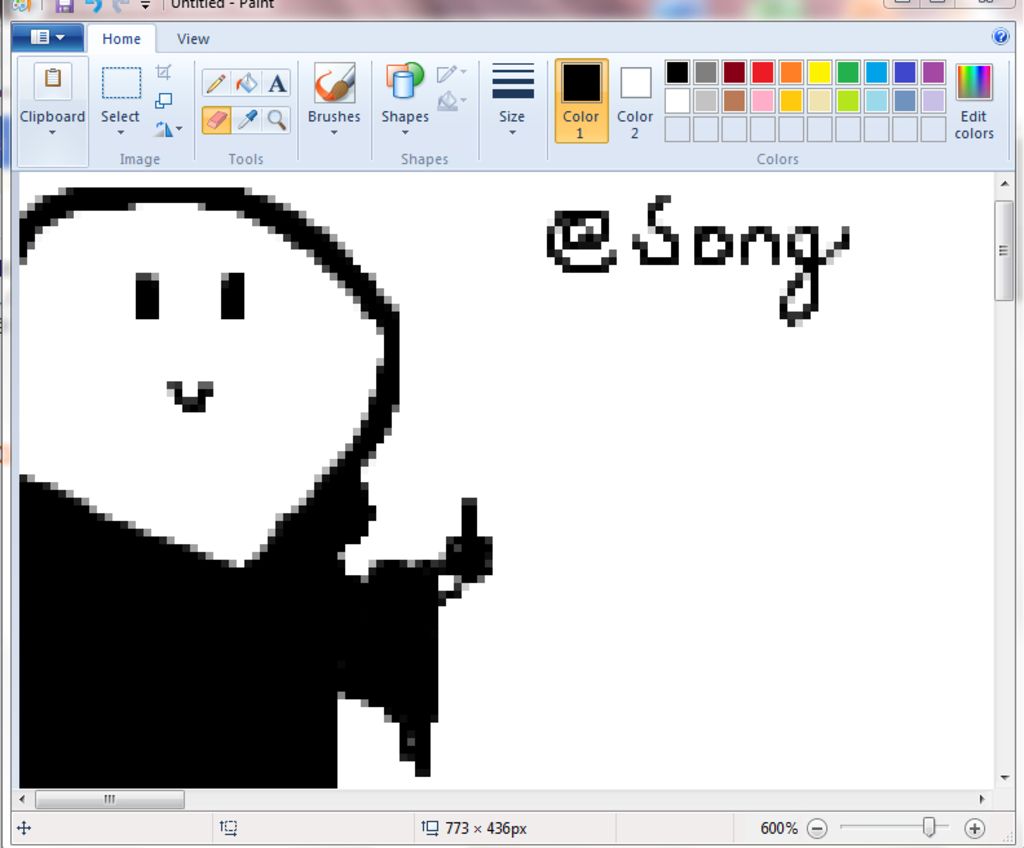Pick the red color swatch
The height and width of the screenshot is (848, 1024).
coord(763,72)
